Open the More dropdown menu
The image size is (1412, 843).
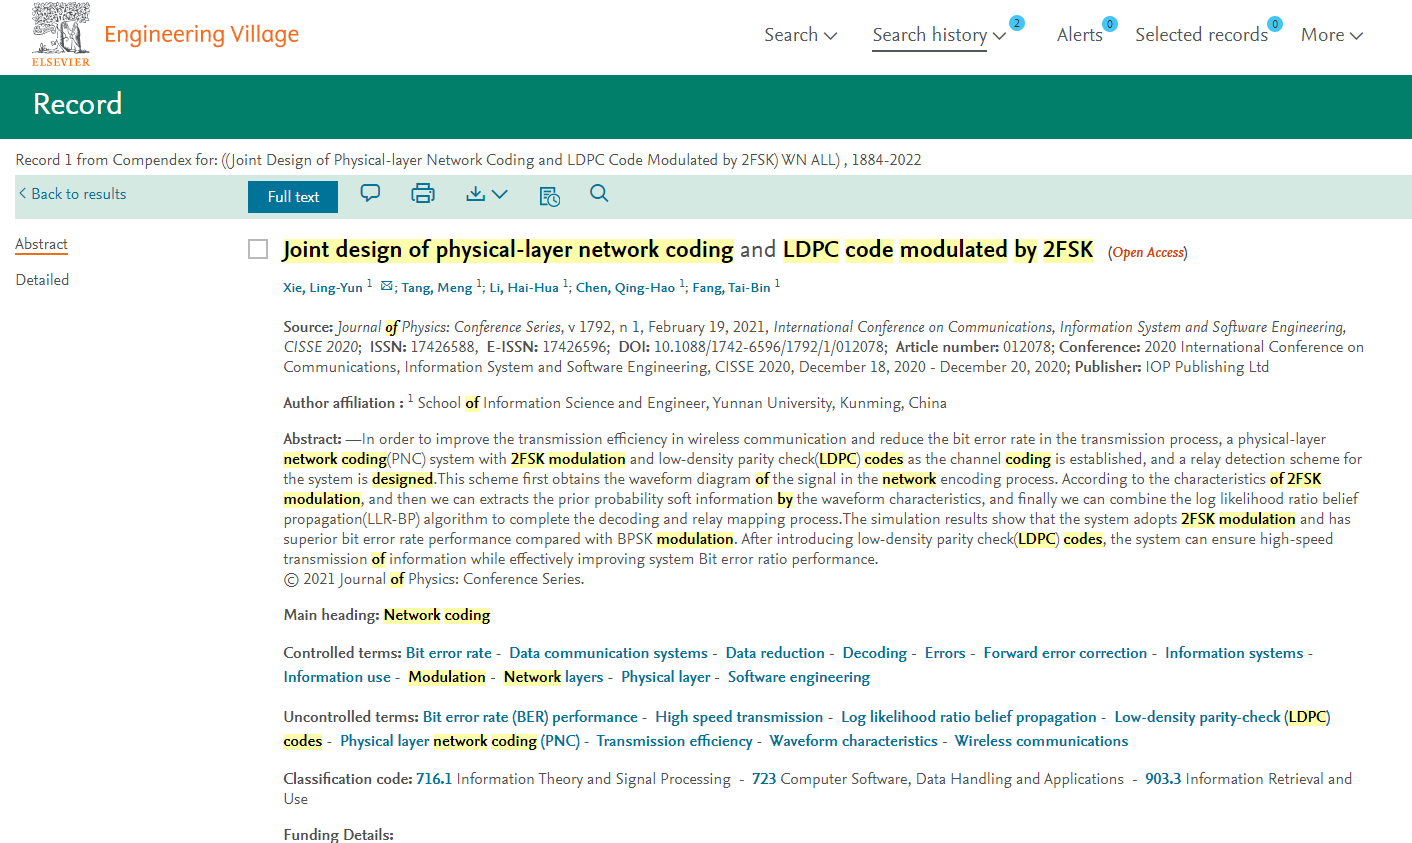(x=1332, y=35)
